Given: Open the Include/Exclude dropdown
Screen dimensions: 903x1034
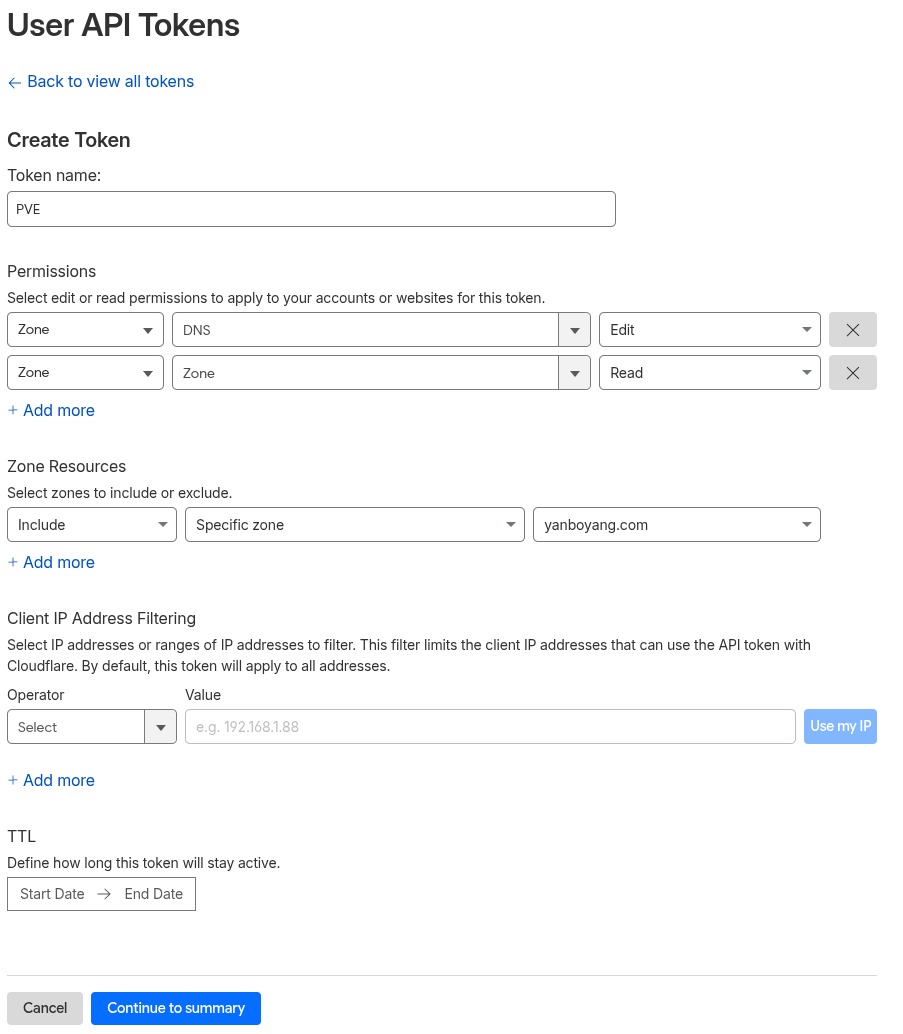Looking at the screenshot, I should pos(92,525).
